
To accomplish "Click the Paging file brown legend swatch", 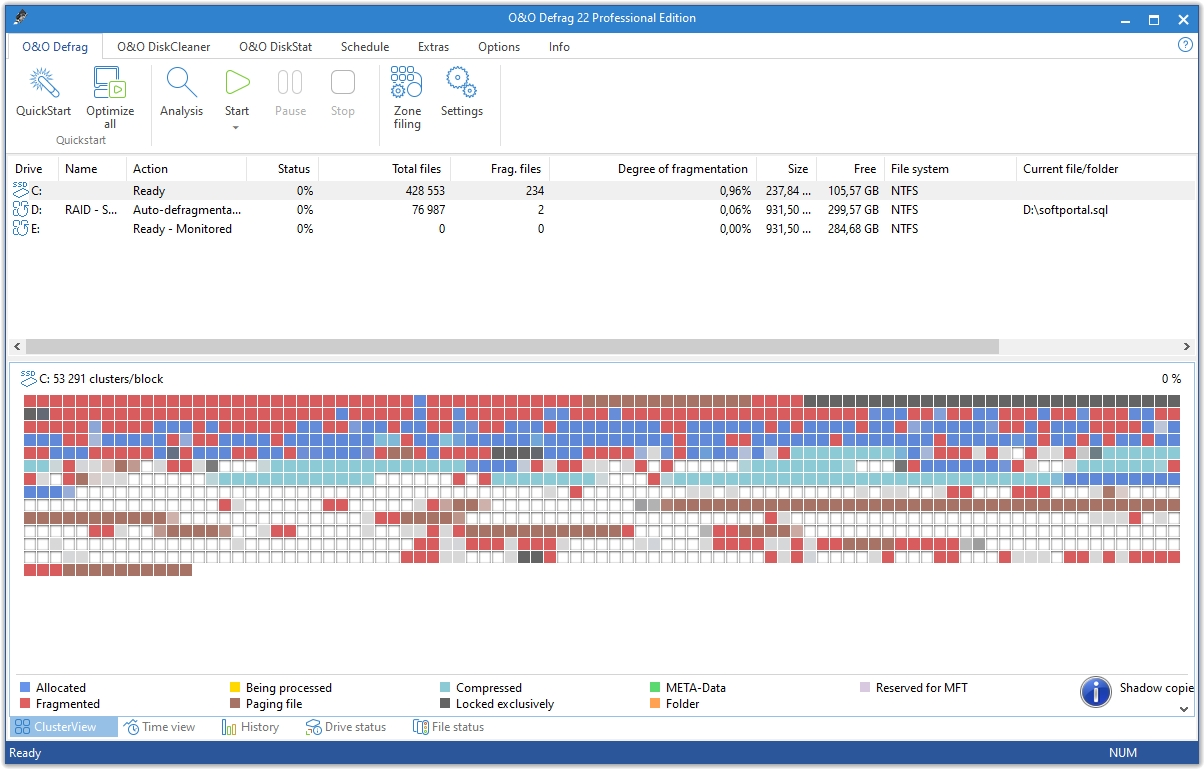I will pyautogui.click(x=235, y=704).
